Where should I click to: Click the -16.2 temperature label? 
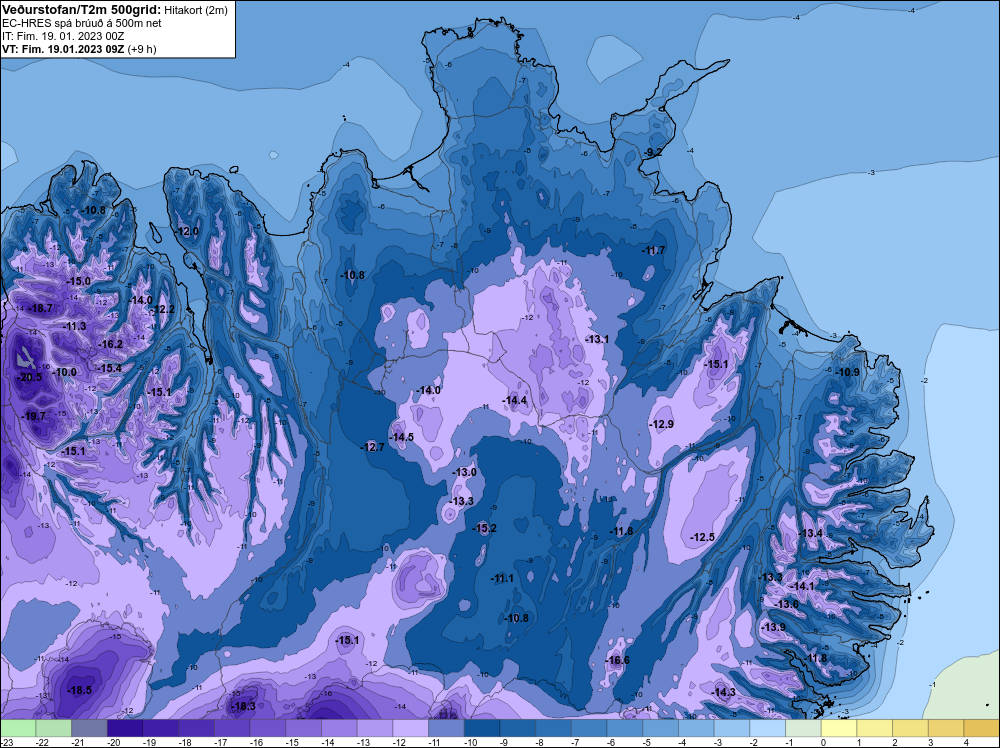(110, 344)
